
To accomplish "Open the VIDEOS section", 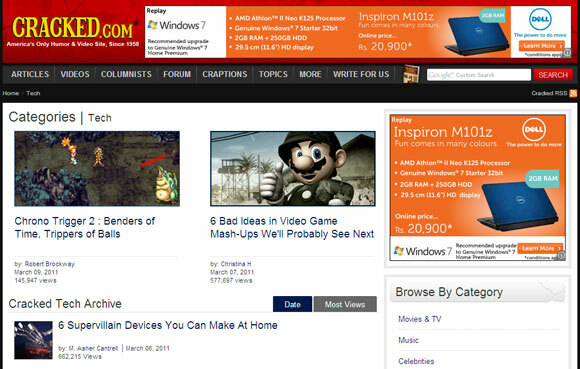I will 75,74.
